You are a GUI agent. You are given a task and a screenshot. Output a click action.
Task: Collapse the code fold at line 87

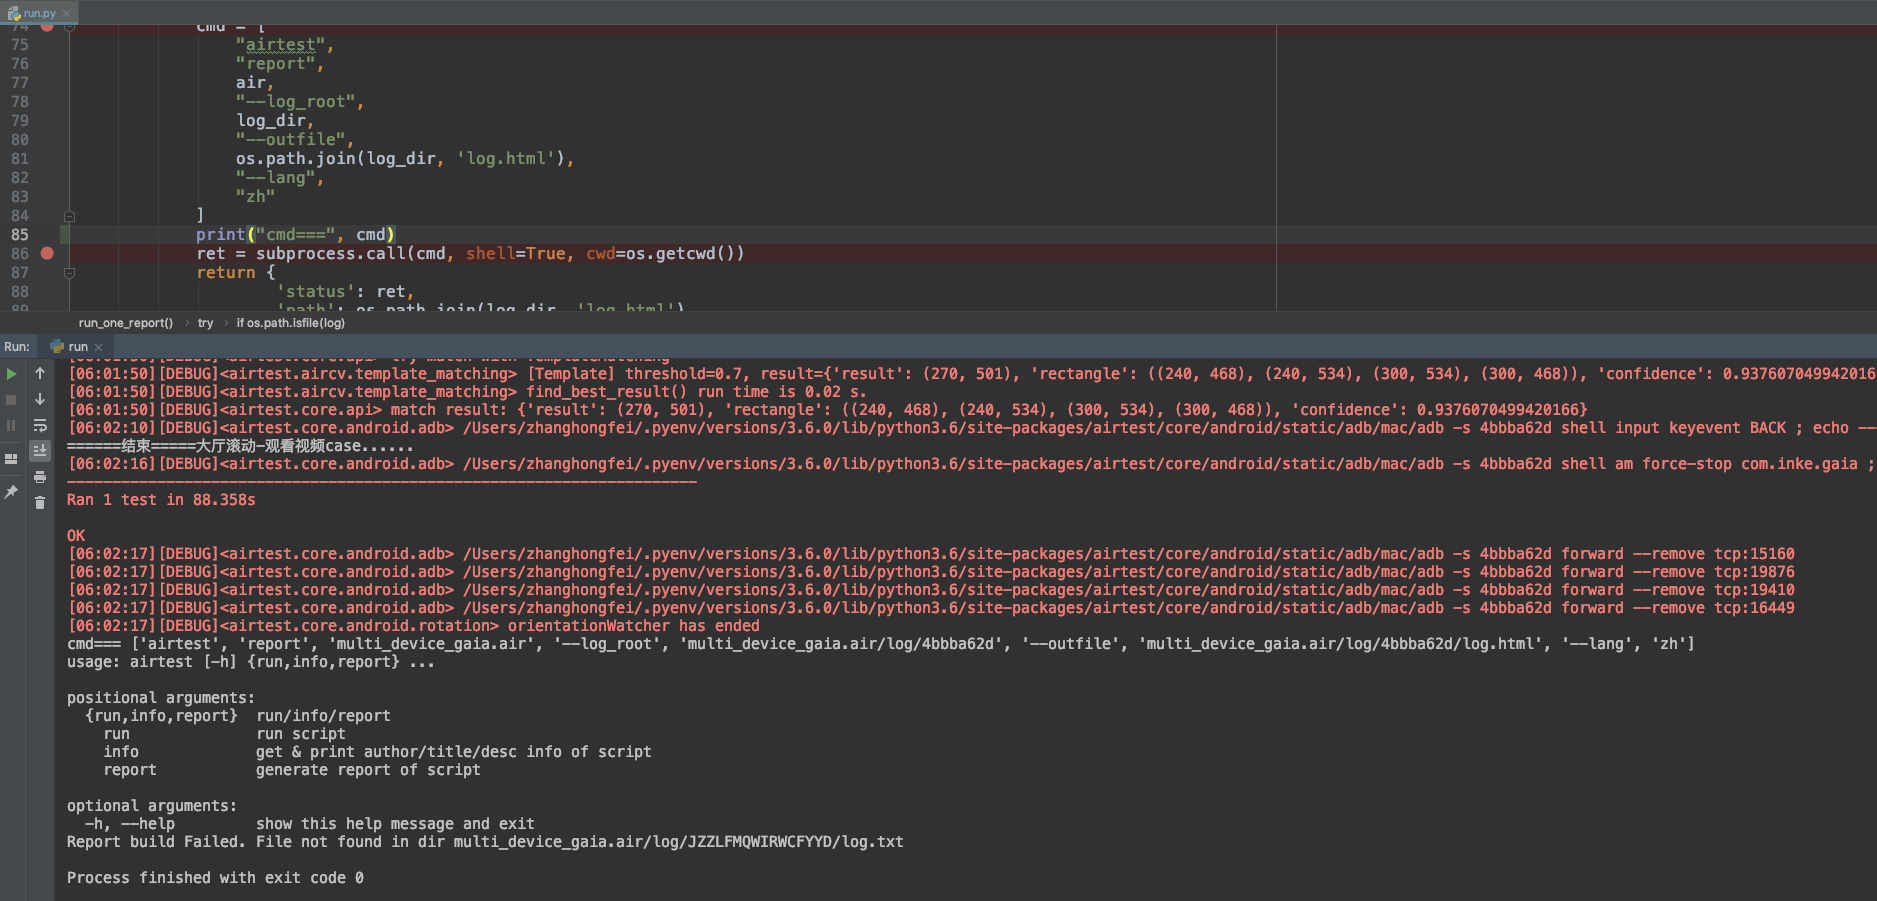coord(69,273)
